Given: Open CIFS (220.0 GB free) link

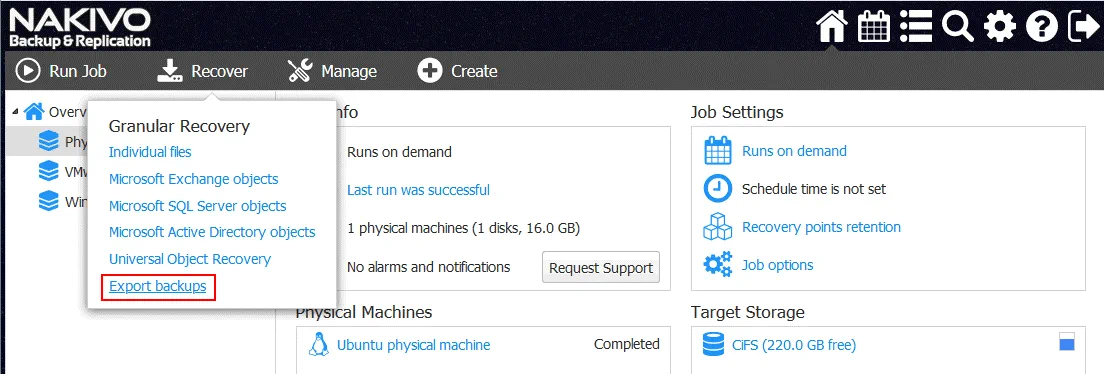Looking at the screenshot, I should (x=794, y=344).
